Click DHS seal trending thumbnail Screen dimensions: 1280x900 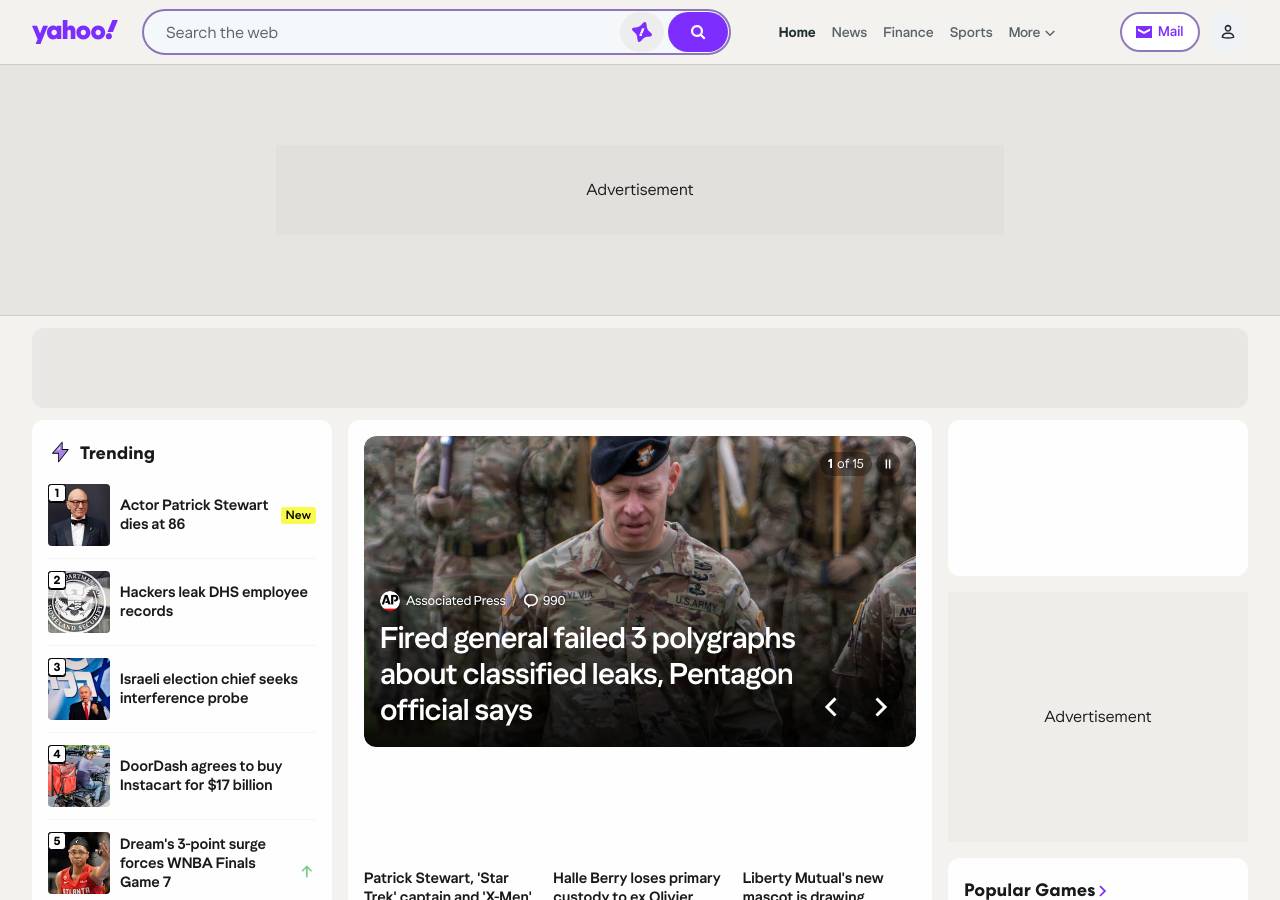79,602
